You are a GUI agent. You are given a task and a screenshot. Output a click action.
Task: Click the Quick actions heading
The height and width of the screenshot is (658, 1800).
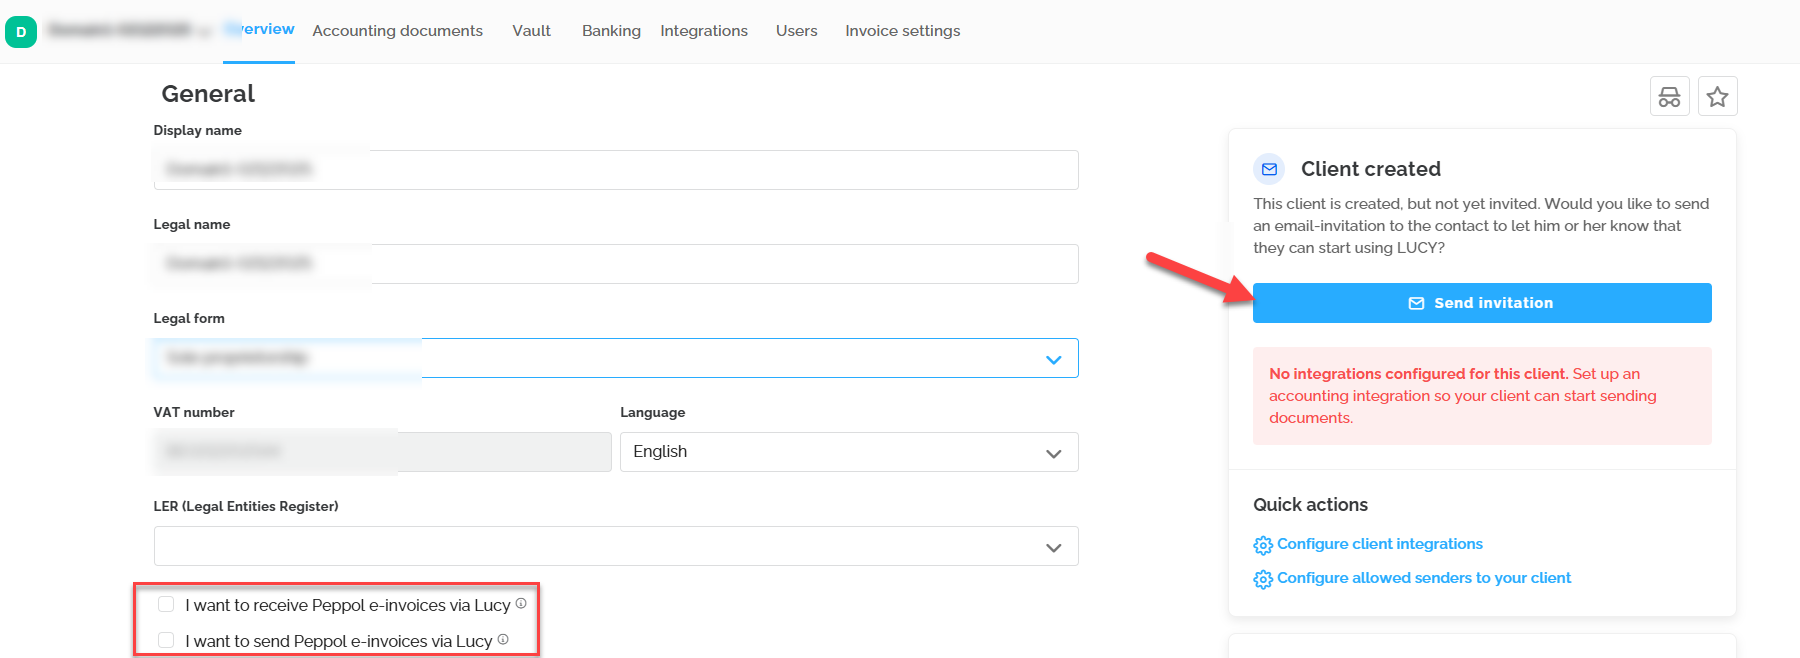click(x=1310, y=505)
